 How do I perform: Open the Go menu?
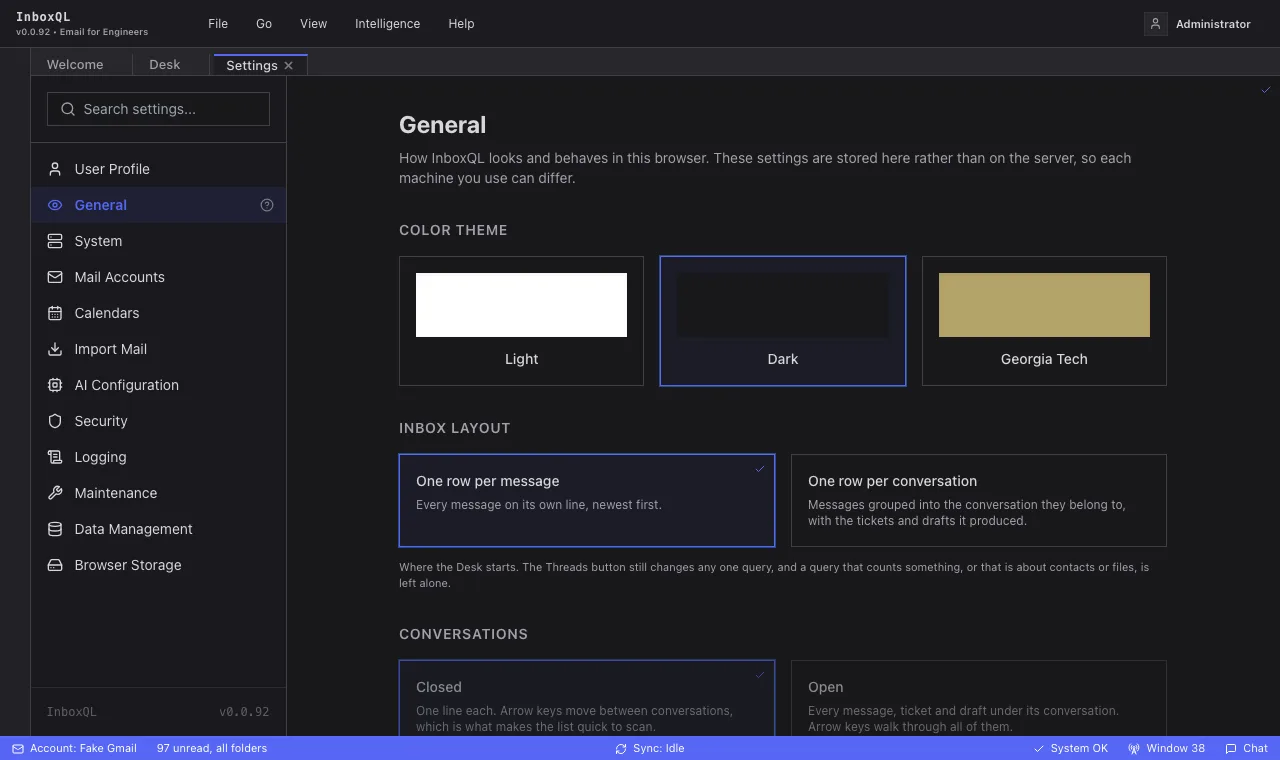point(264,24)
